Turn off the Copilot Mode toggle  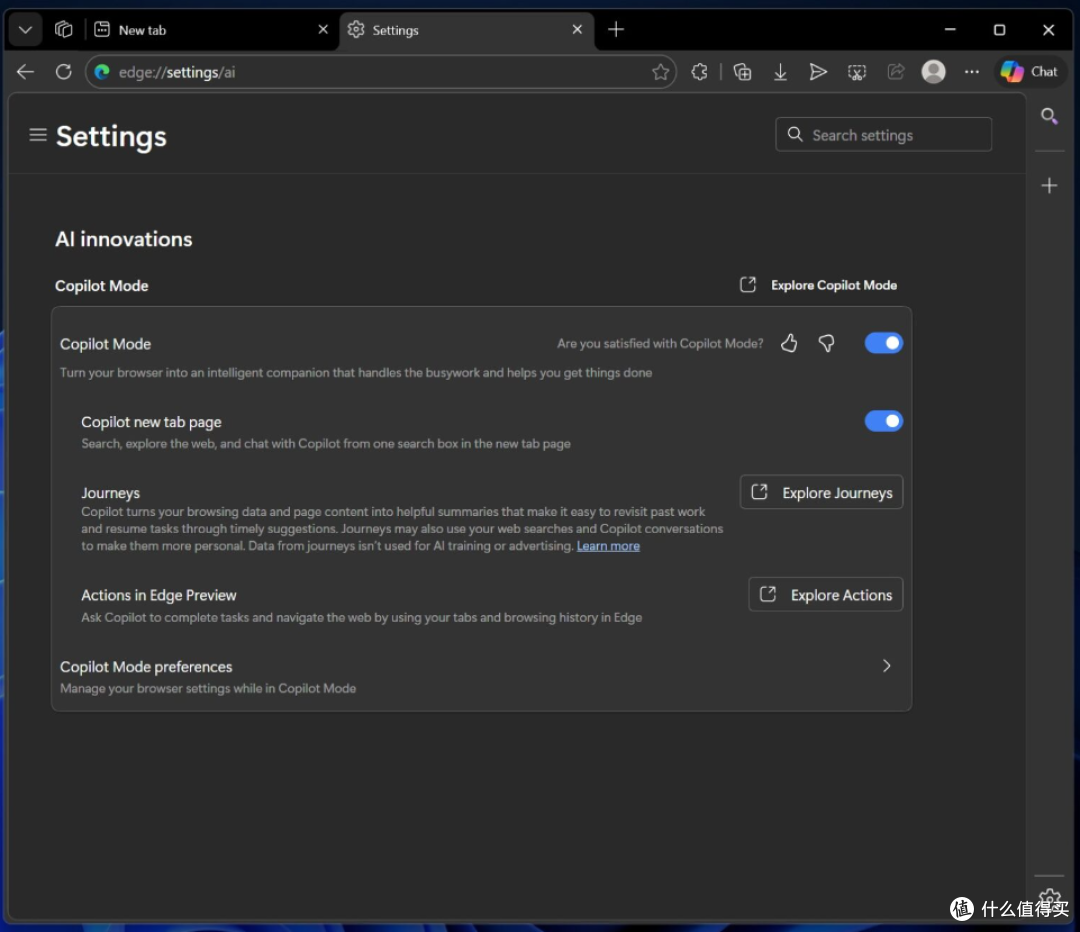tap(883, 343)
